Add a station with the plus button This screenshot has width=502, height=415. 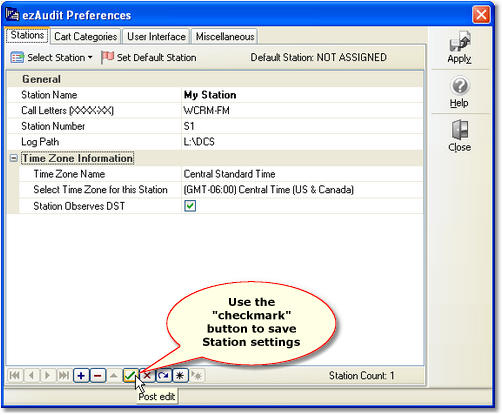point(81,376)
